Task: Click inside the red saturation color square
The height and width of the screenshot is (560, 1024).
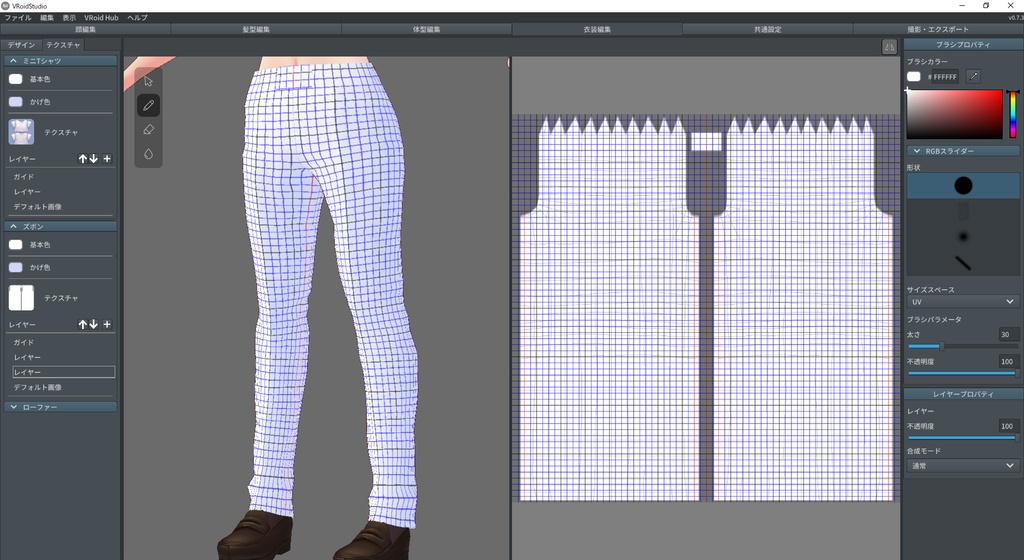Action: tap(955, 114)
